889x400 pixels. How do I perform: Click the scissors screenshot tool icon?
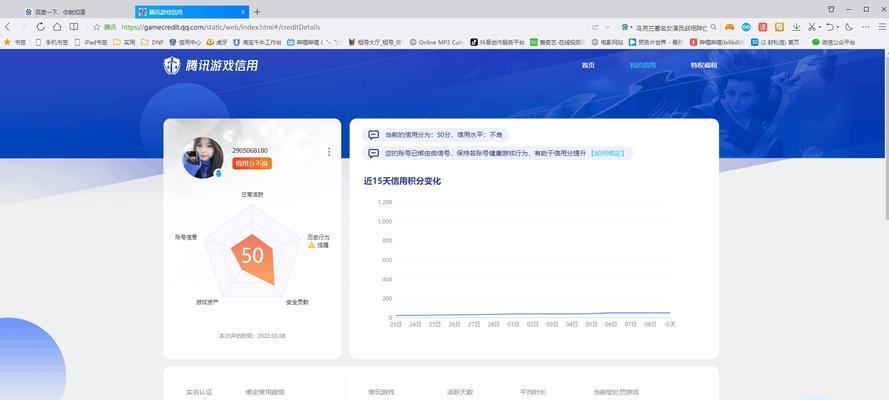(811, 27)
